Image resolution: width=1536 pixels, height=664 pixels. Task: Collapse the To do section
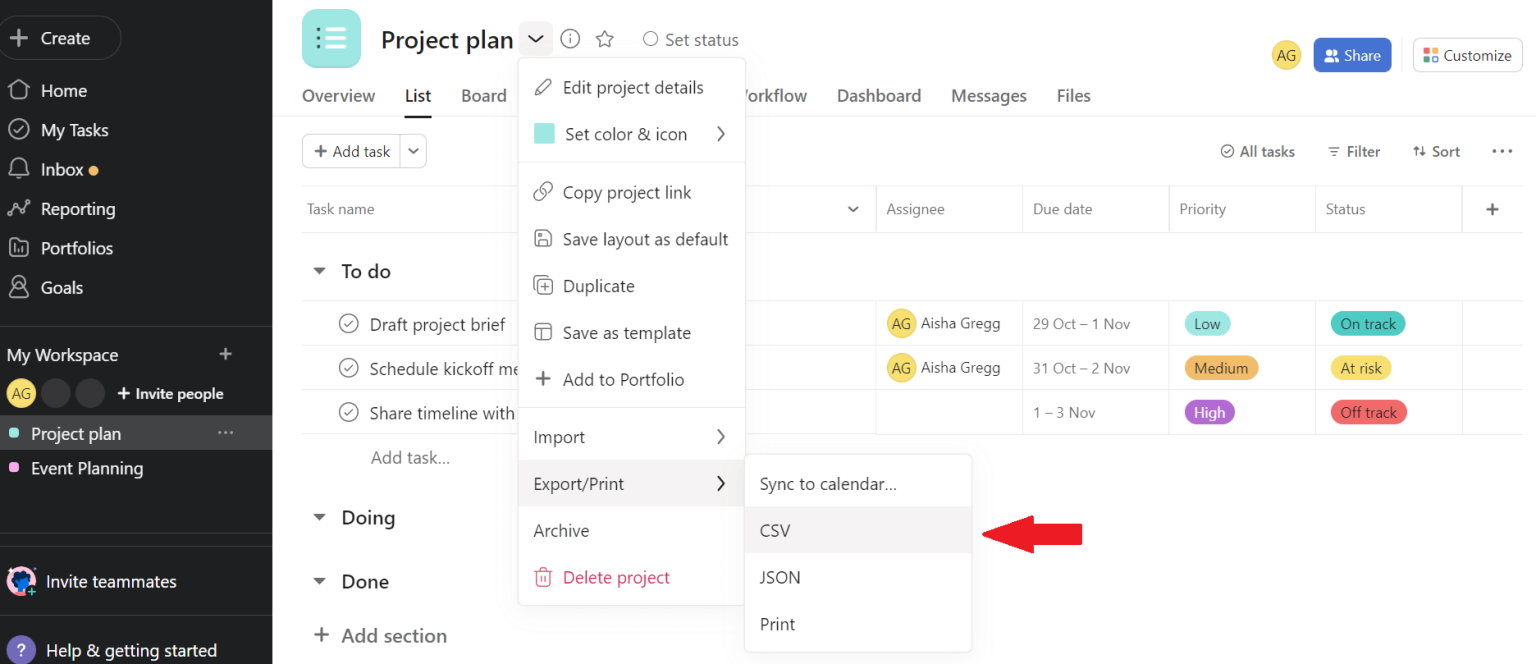(319, 270)
